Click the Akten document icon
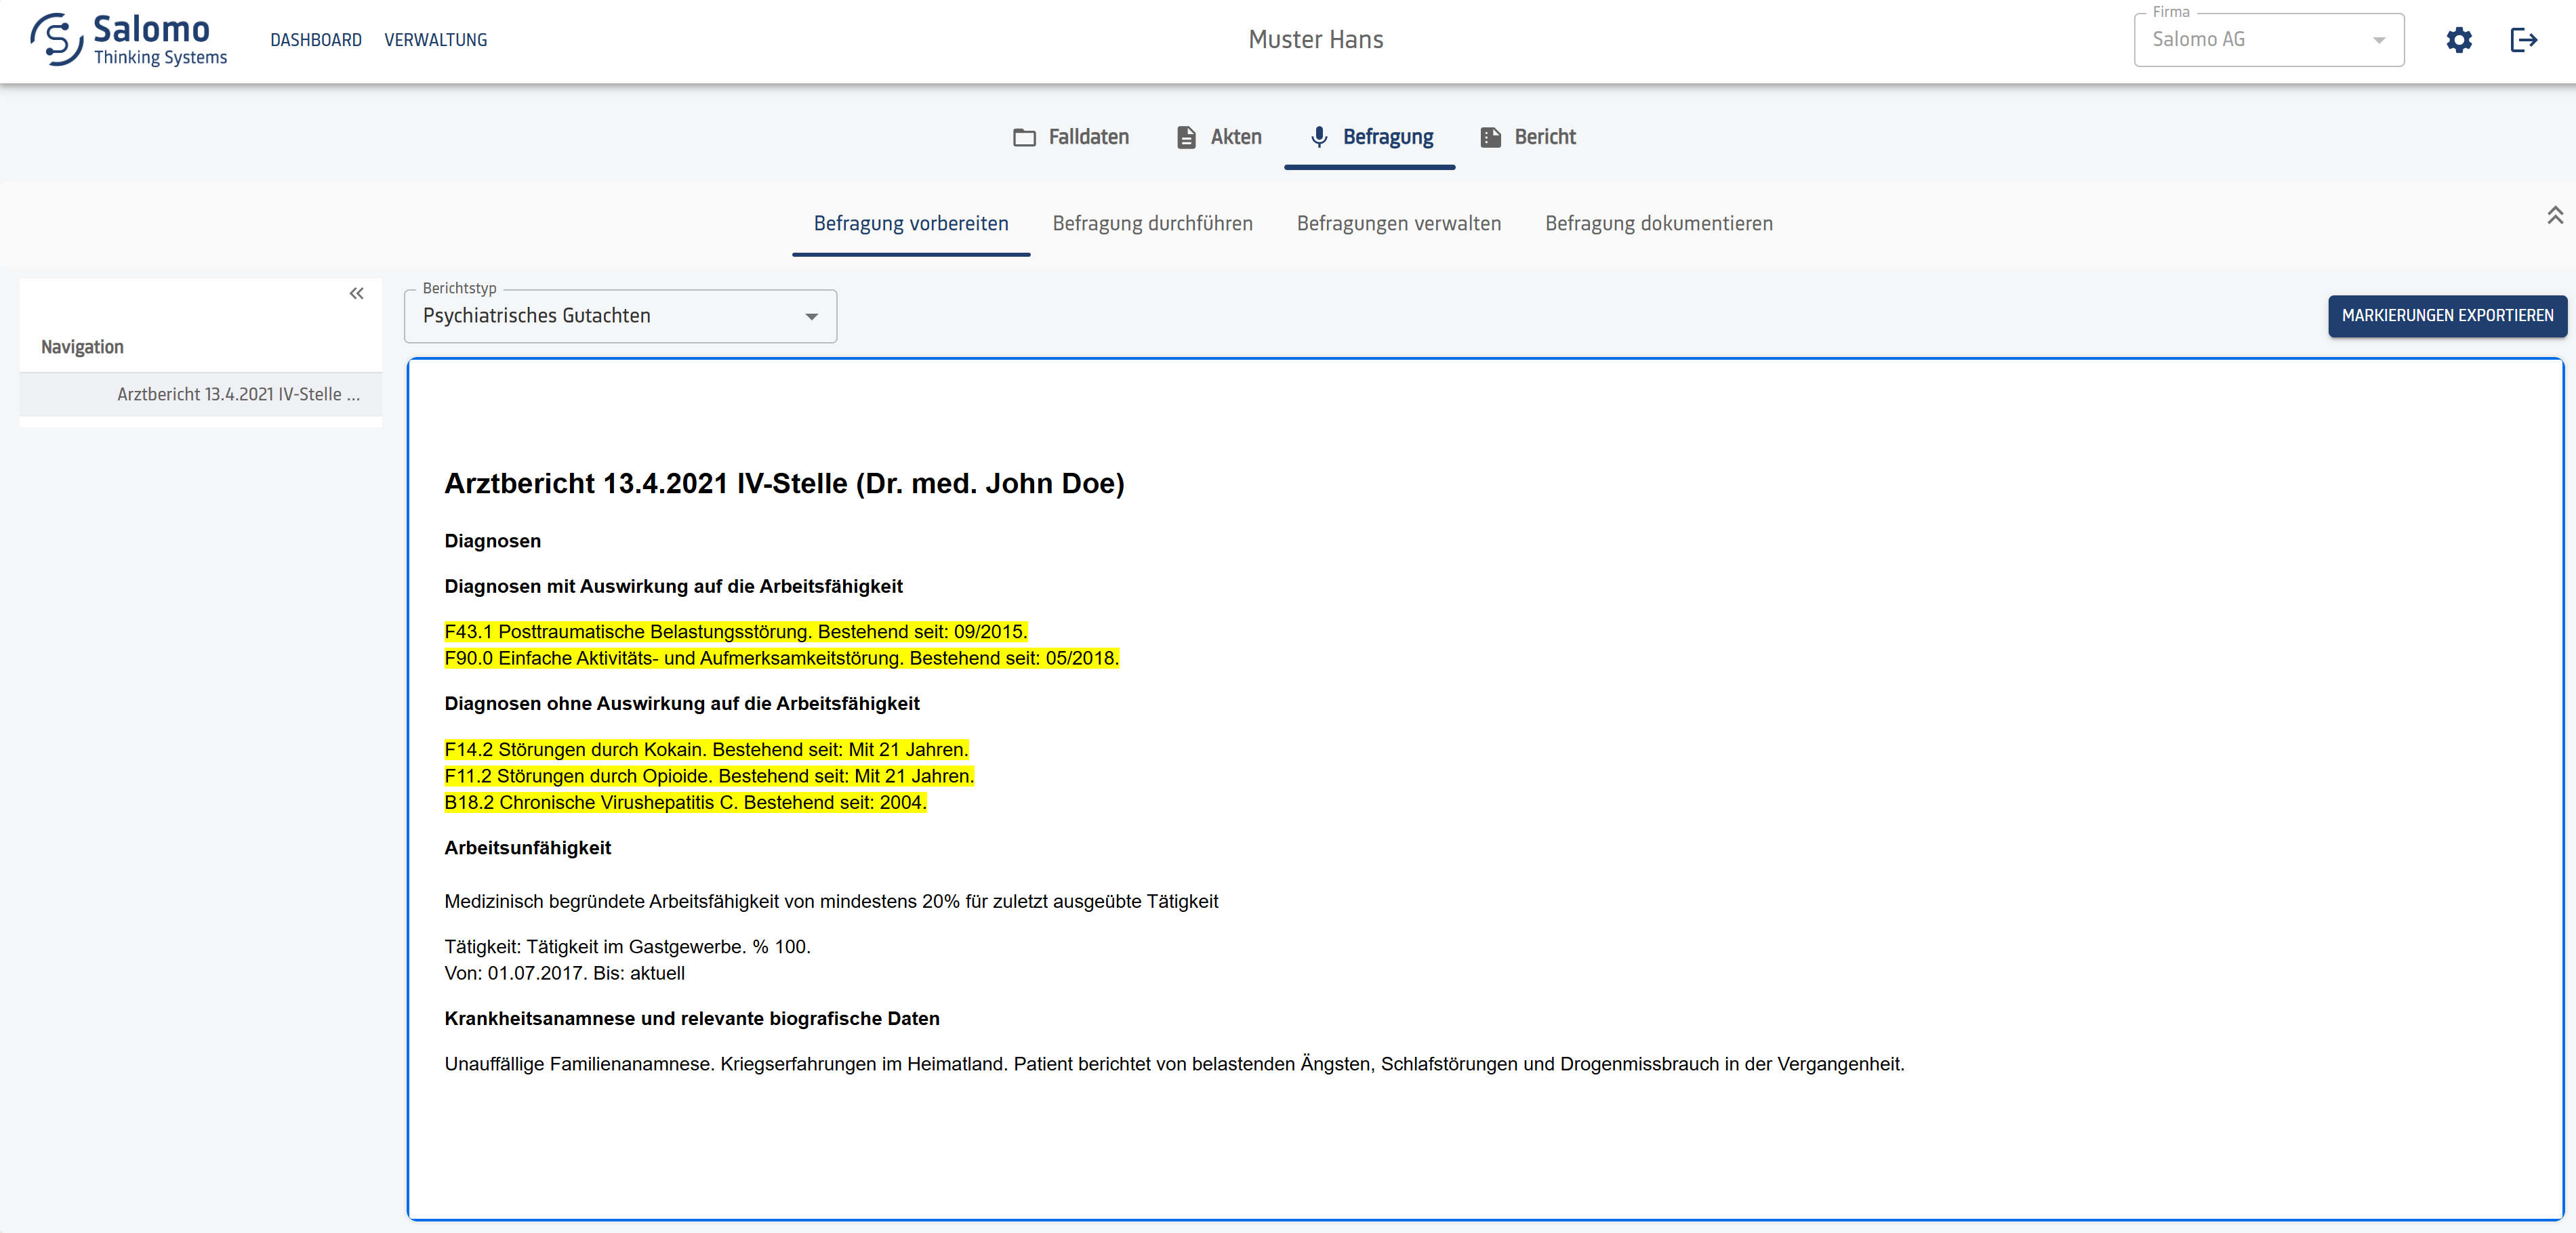The width and height of the screenshot is (2576, 1233). 1186,137
